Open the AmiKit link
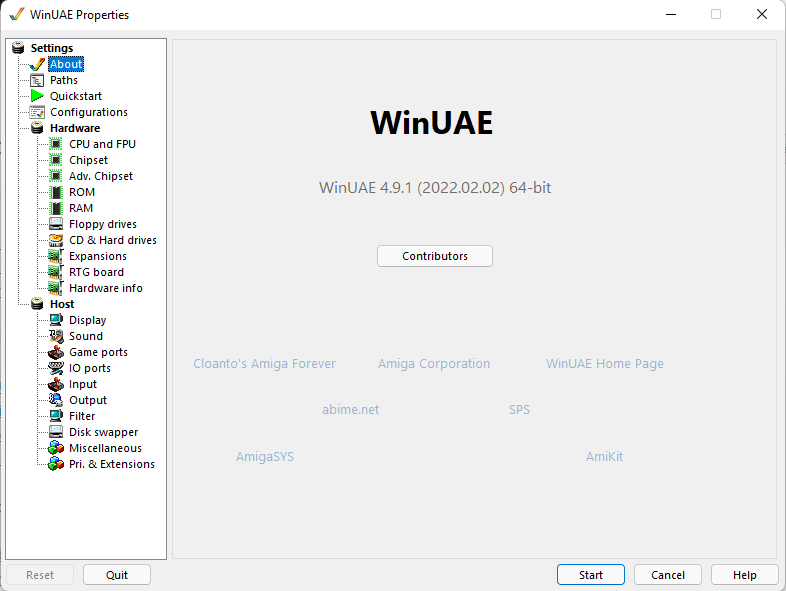 click(x=605, y=457)
